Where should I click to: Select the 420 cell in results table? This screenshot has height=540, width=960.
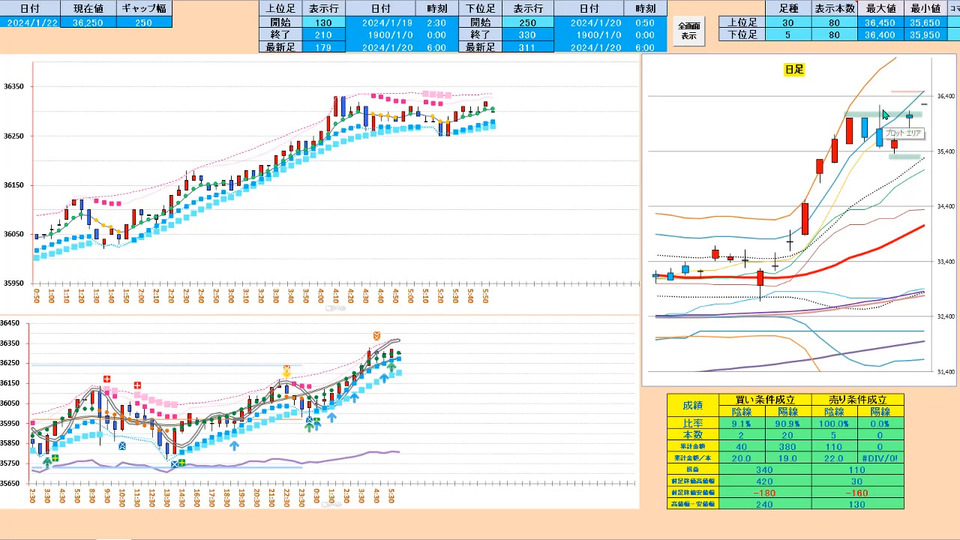(x=765, y=481)
